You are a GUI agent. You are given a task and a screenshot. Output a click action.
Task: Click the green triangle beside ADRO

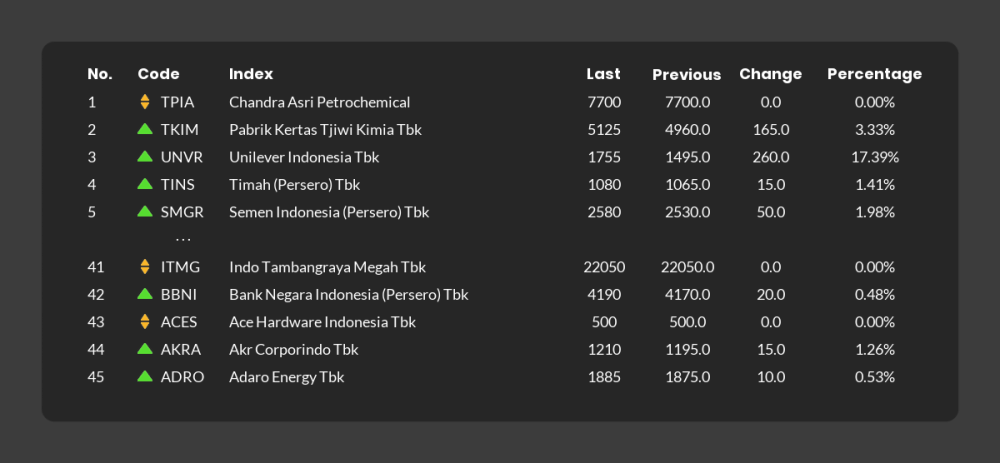145,376
